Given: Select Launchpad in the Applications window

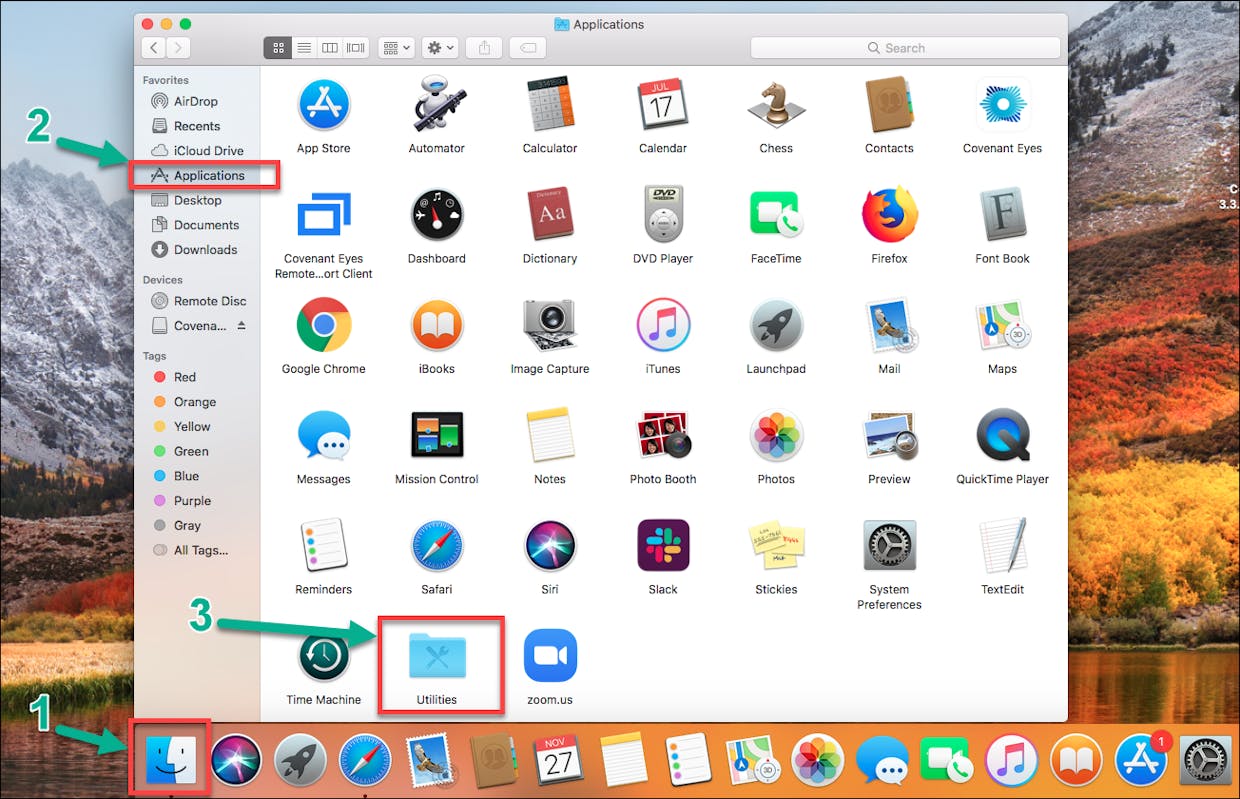Looking at the screenshot, I should (776, 325).
